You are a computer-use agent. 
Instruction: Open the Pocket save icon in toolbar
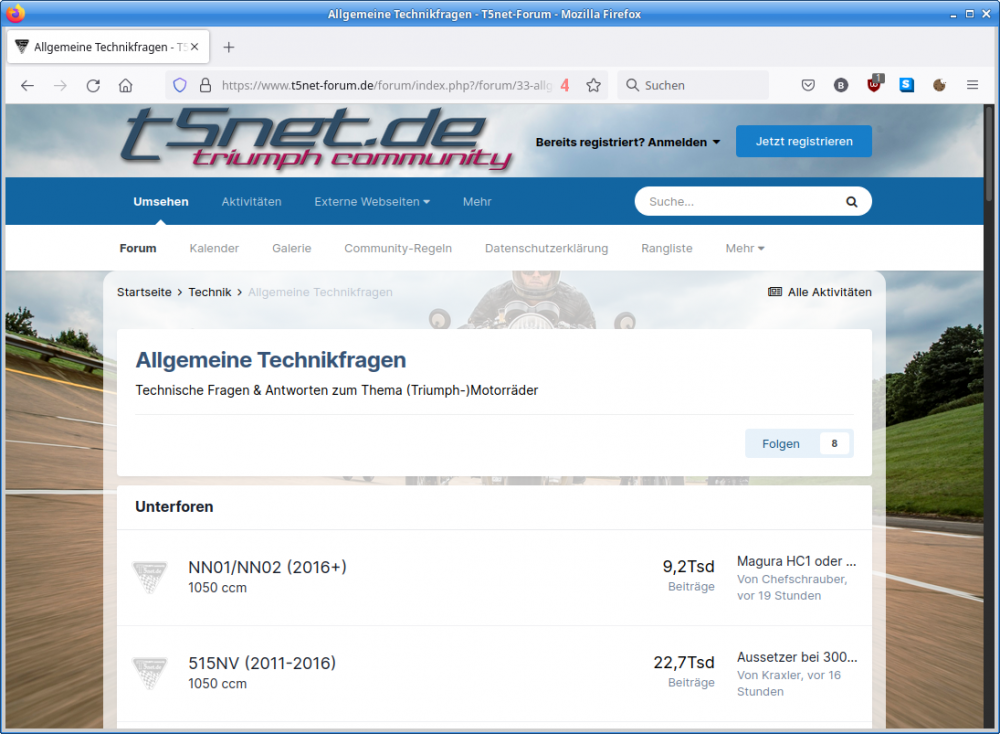pyautogui.click(x=808, y=86)
